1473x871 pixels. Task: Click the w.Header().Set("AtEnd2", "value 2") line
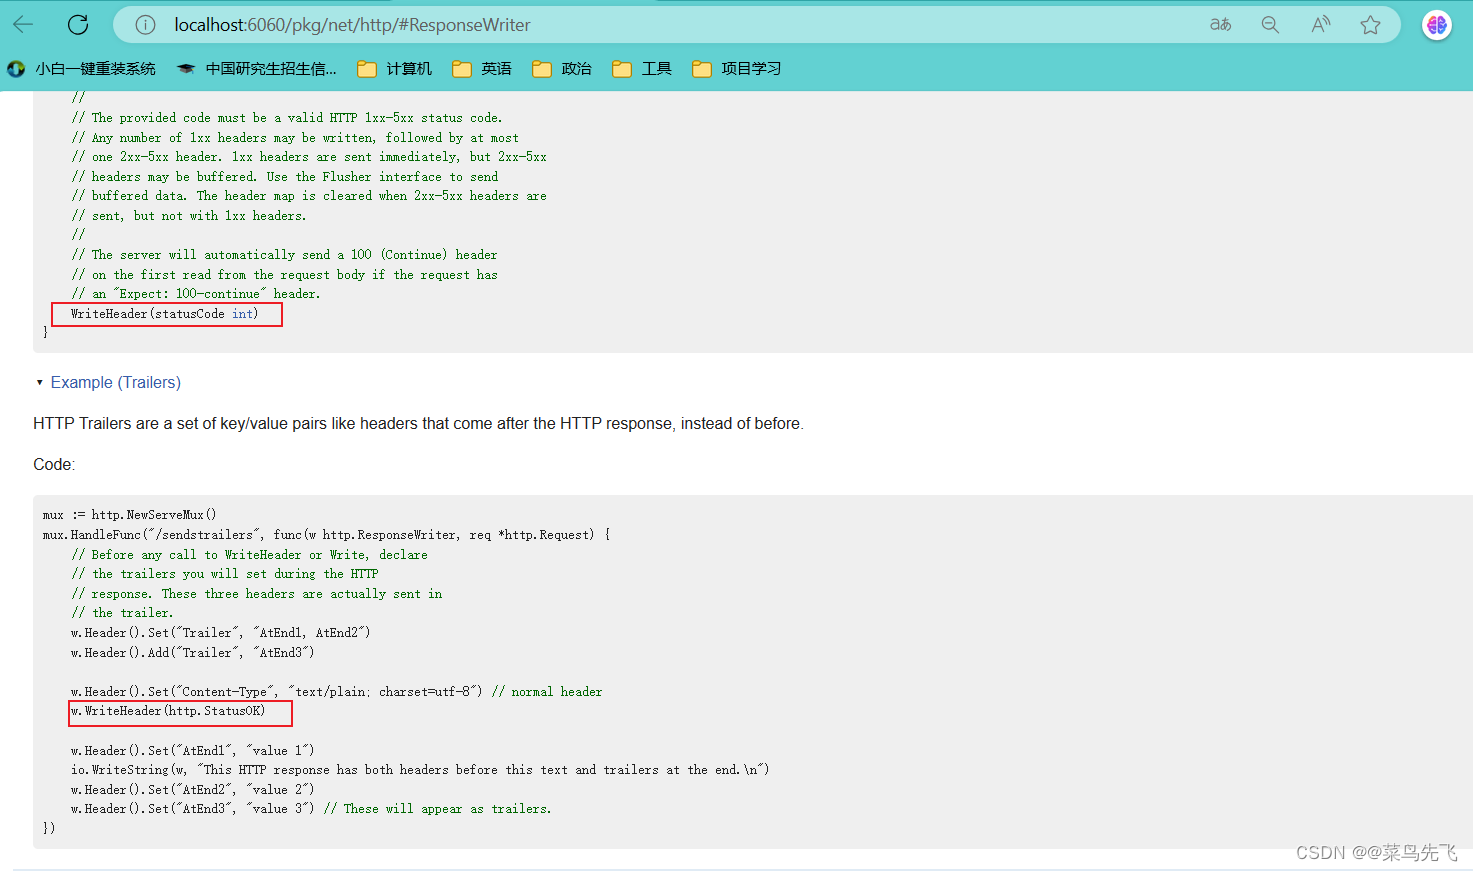193,790
